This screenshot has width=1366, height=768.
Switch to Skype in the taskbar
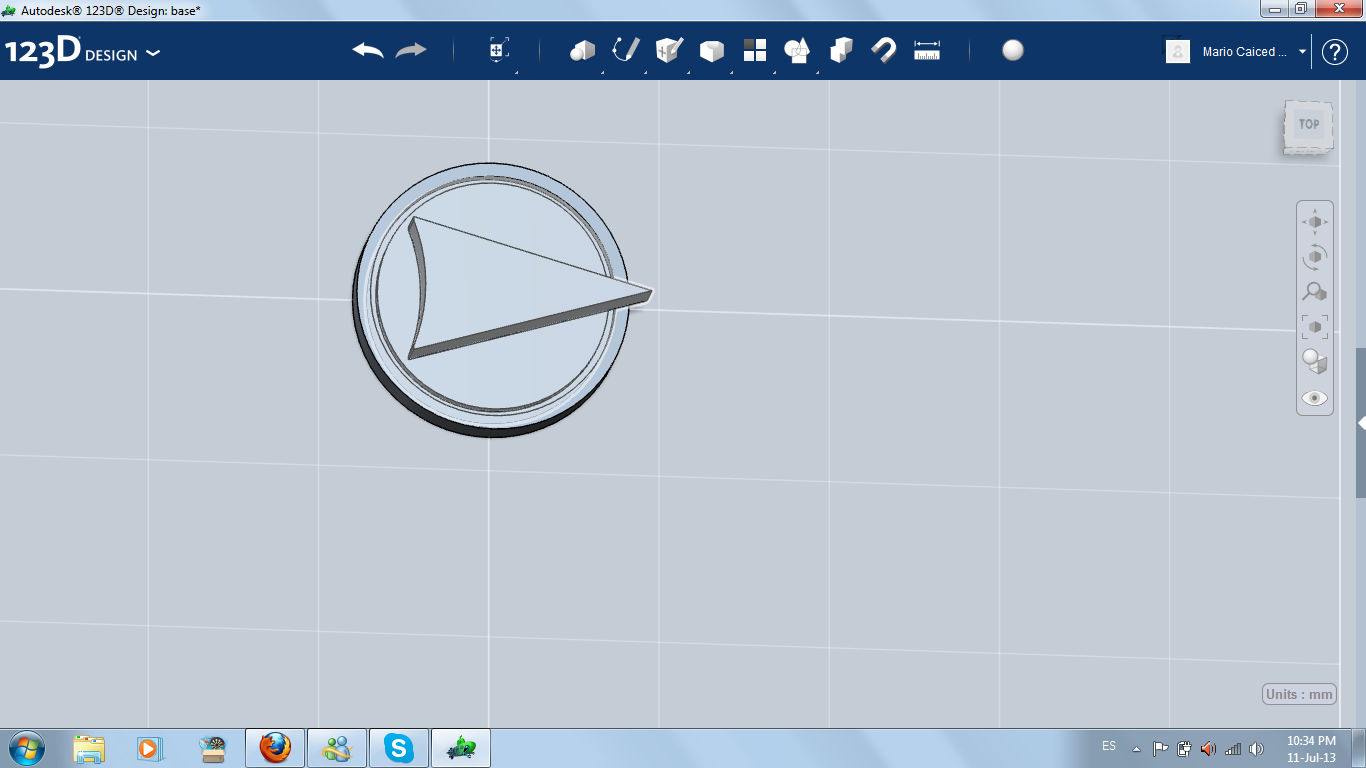pyautogui.click(x=399, y=748)
